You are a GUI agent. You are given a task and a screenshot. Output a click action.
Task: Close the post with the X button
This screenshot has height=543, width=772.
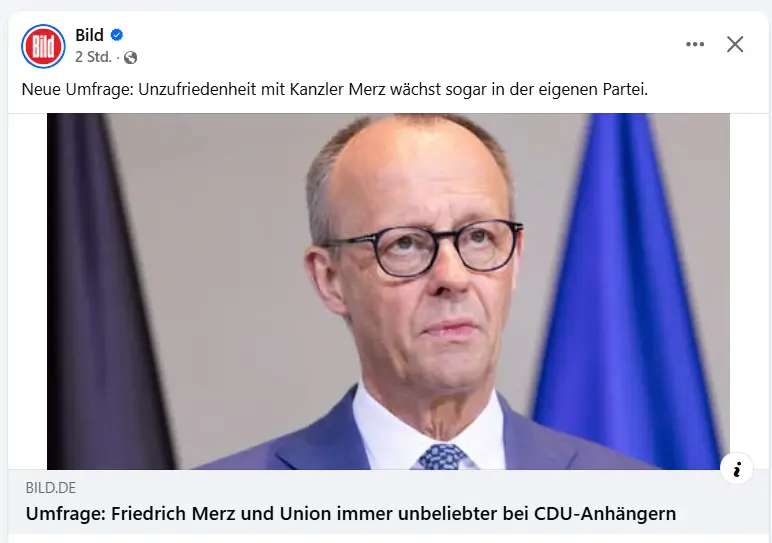735,45
